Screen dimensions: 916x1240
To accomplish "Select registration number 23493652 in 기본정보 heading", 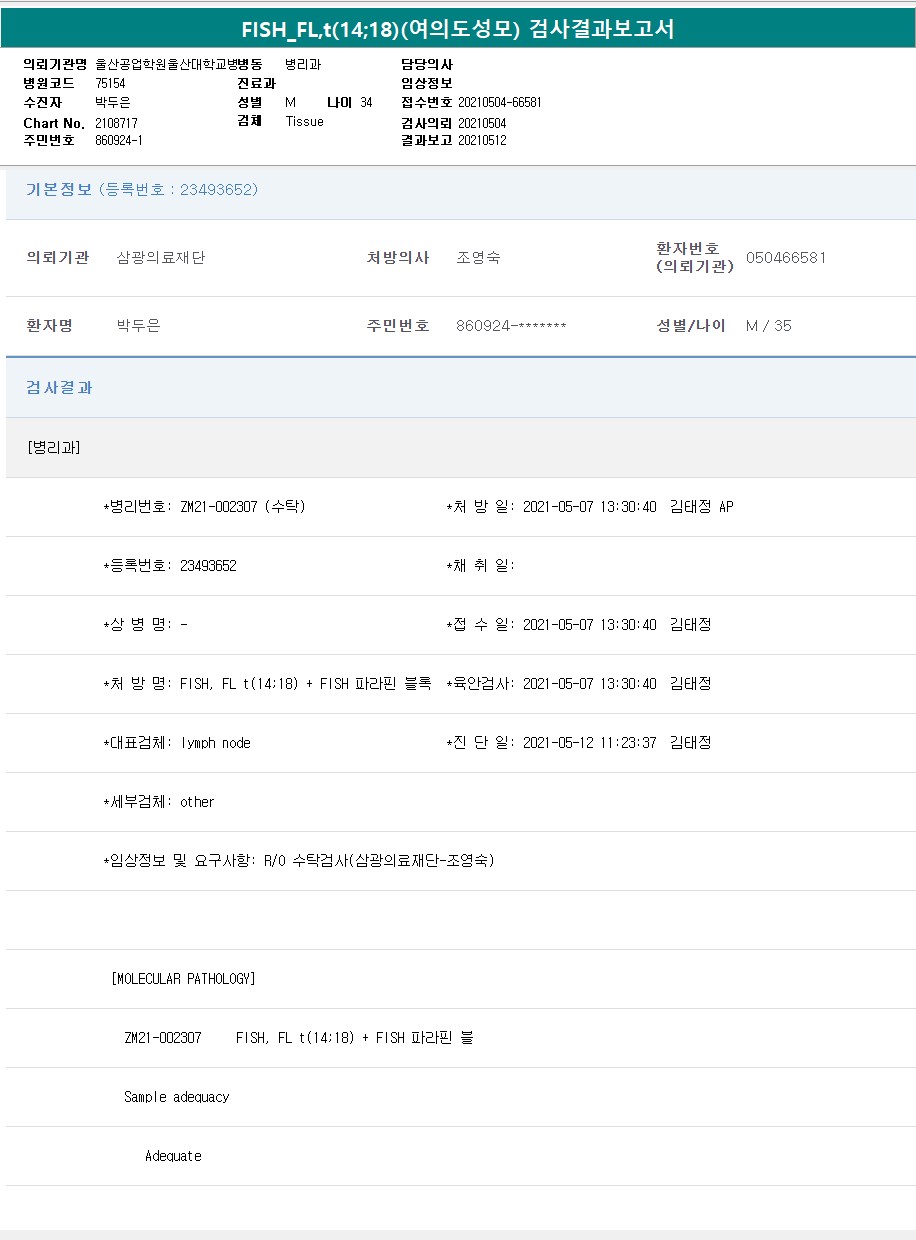I will (x=218, y=189).
